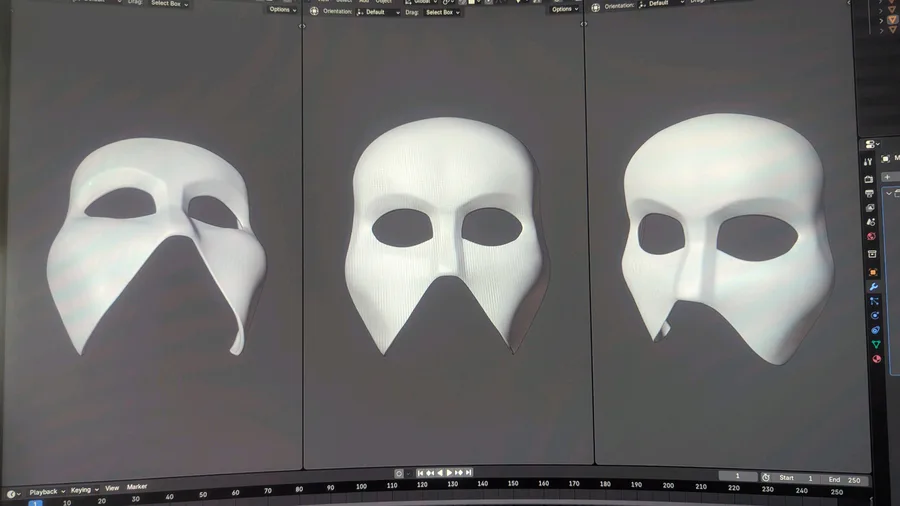
Task: Jump to the previous keyframe
Action: point(430,473)
